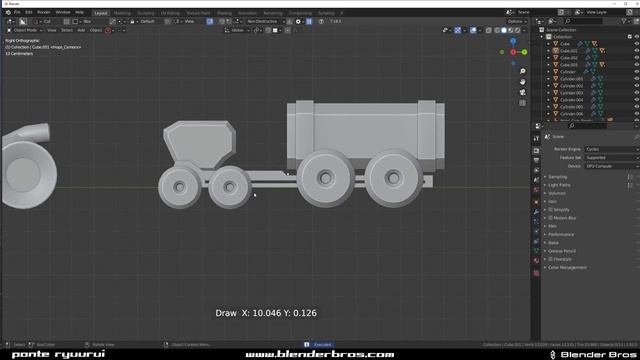This screenshot has height=360, width=640.
Task: Click zoom magnifier in viewport gizmo
Action: 522,71
